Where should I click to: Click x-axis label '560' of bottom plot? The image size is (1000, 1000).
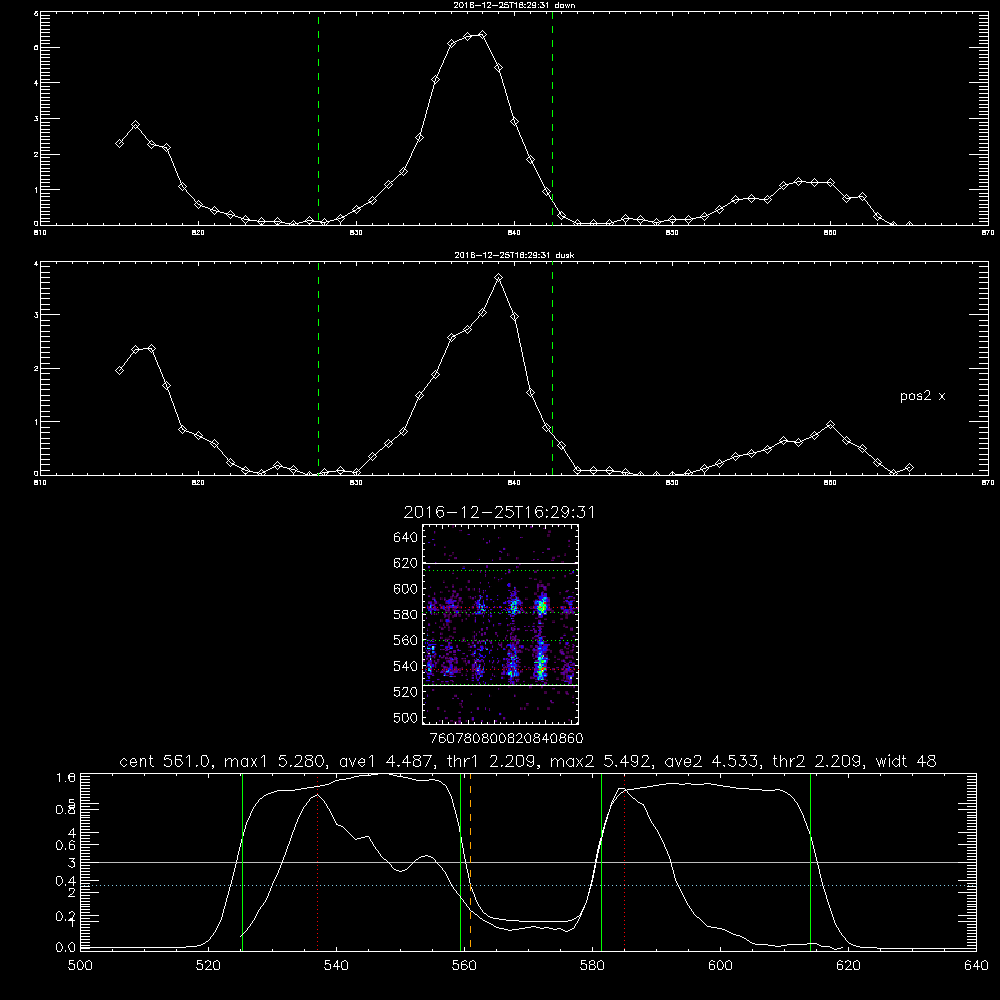point(464,966)
